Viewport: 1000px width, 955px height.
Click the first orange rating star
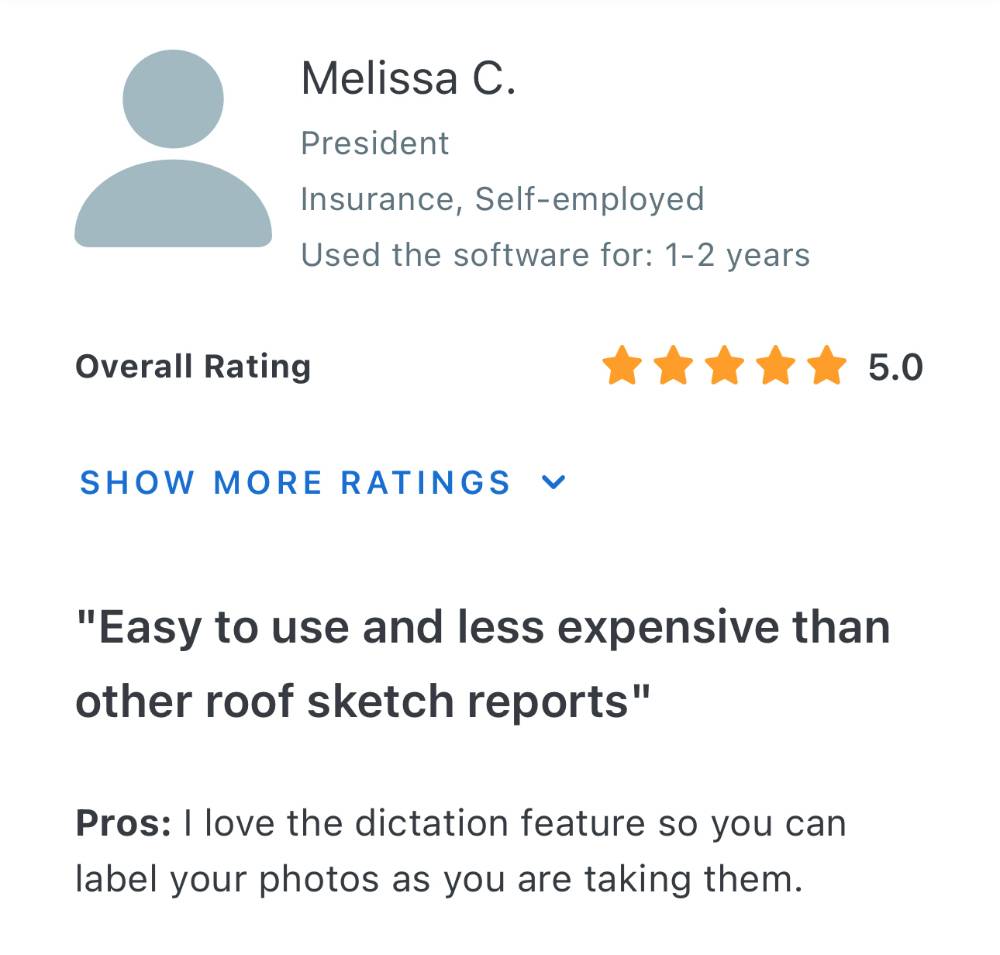pos(622,366)
